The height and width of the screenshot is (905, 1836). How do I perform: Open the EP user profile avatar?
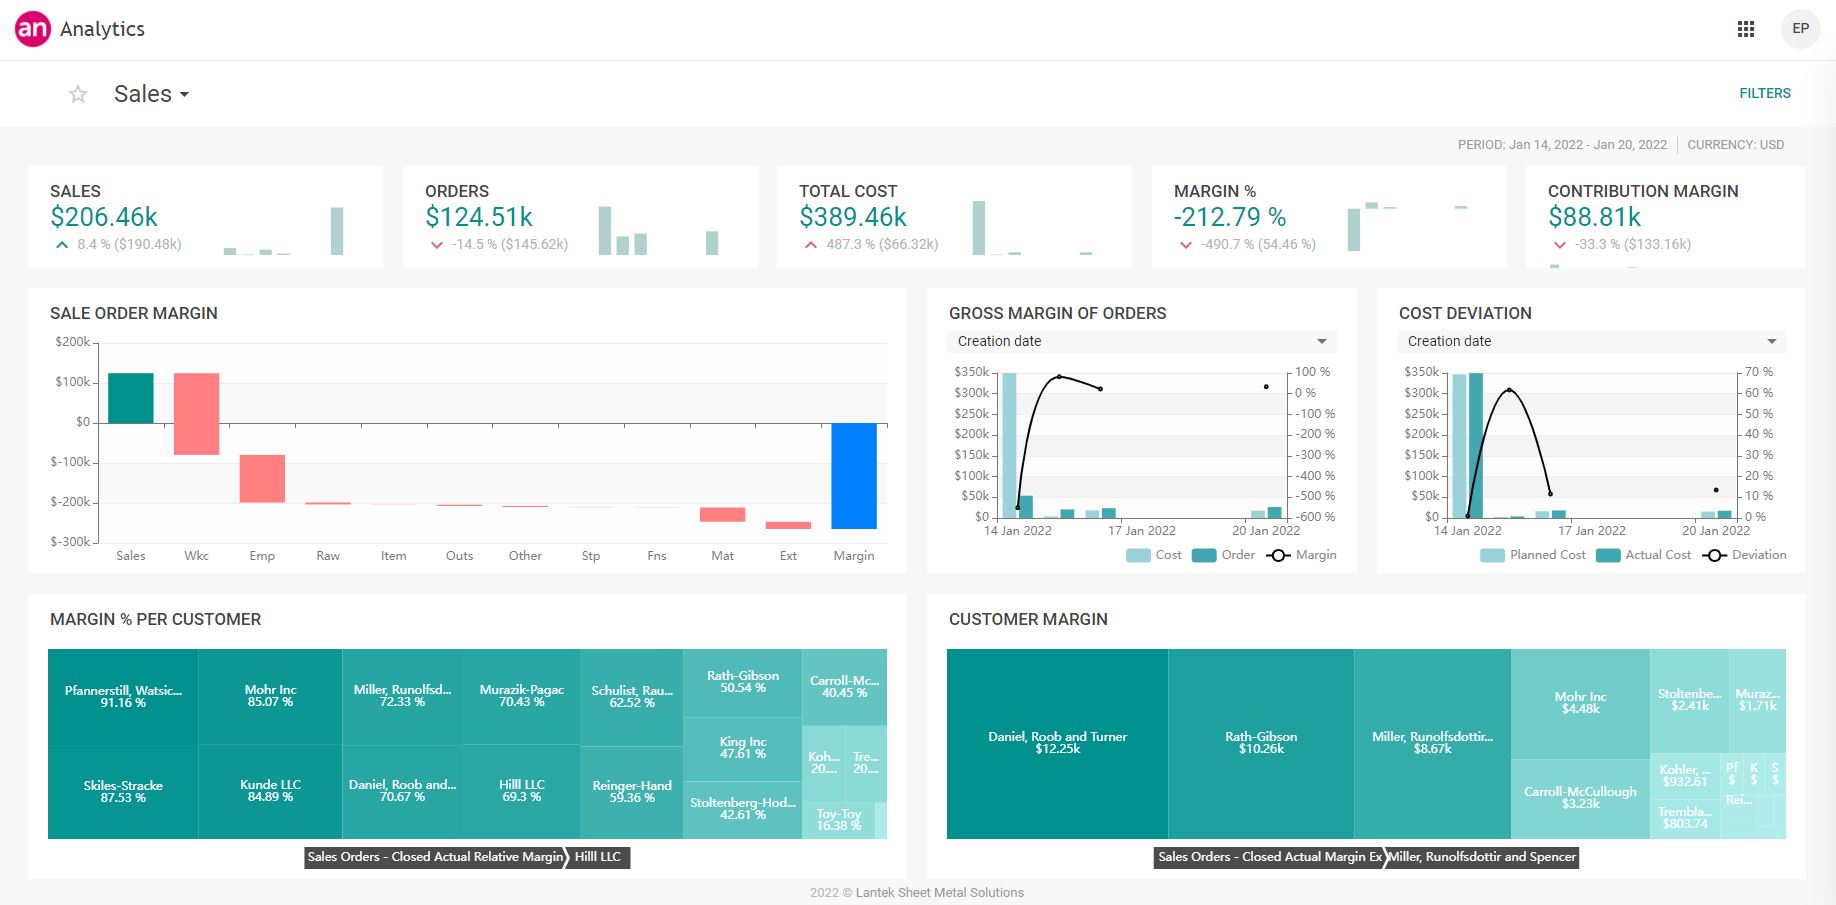pos(1800,29)
